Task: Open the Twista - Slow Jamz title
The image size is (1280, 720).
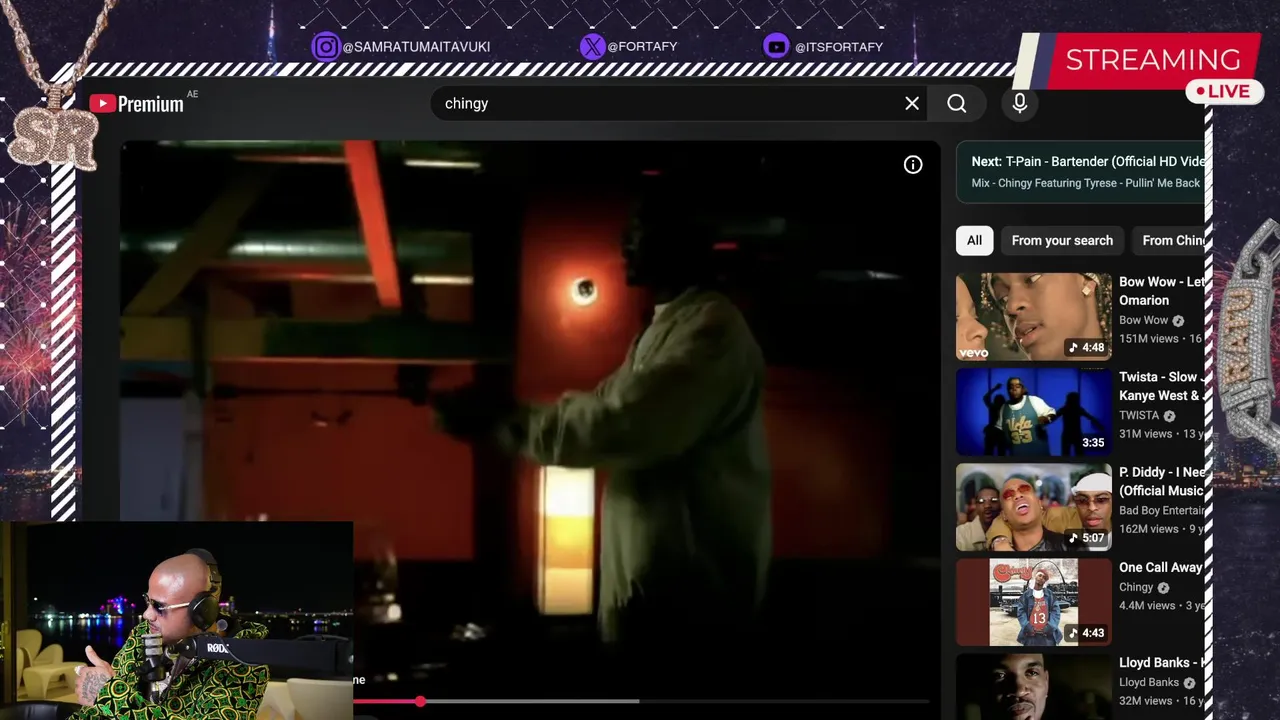Action: pos(1162,386)
